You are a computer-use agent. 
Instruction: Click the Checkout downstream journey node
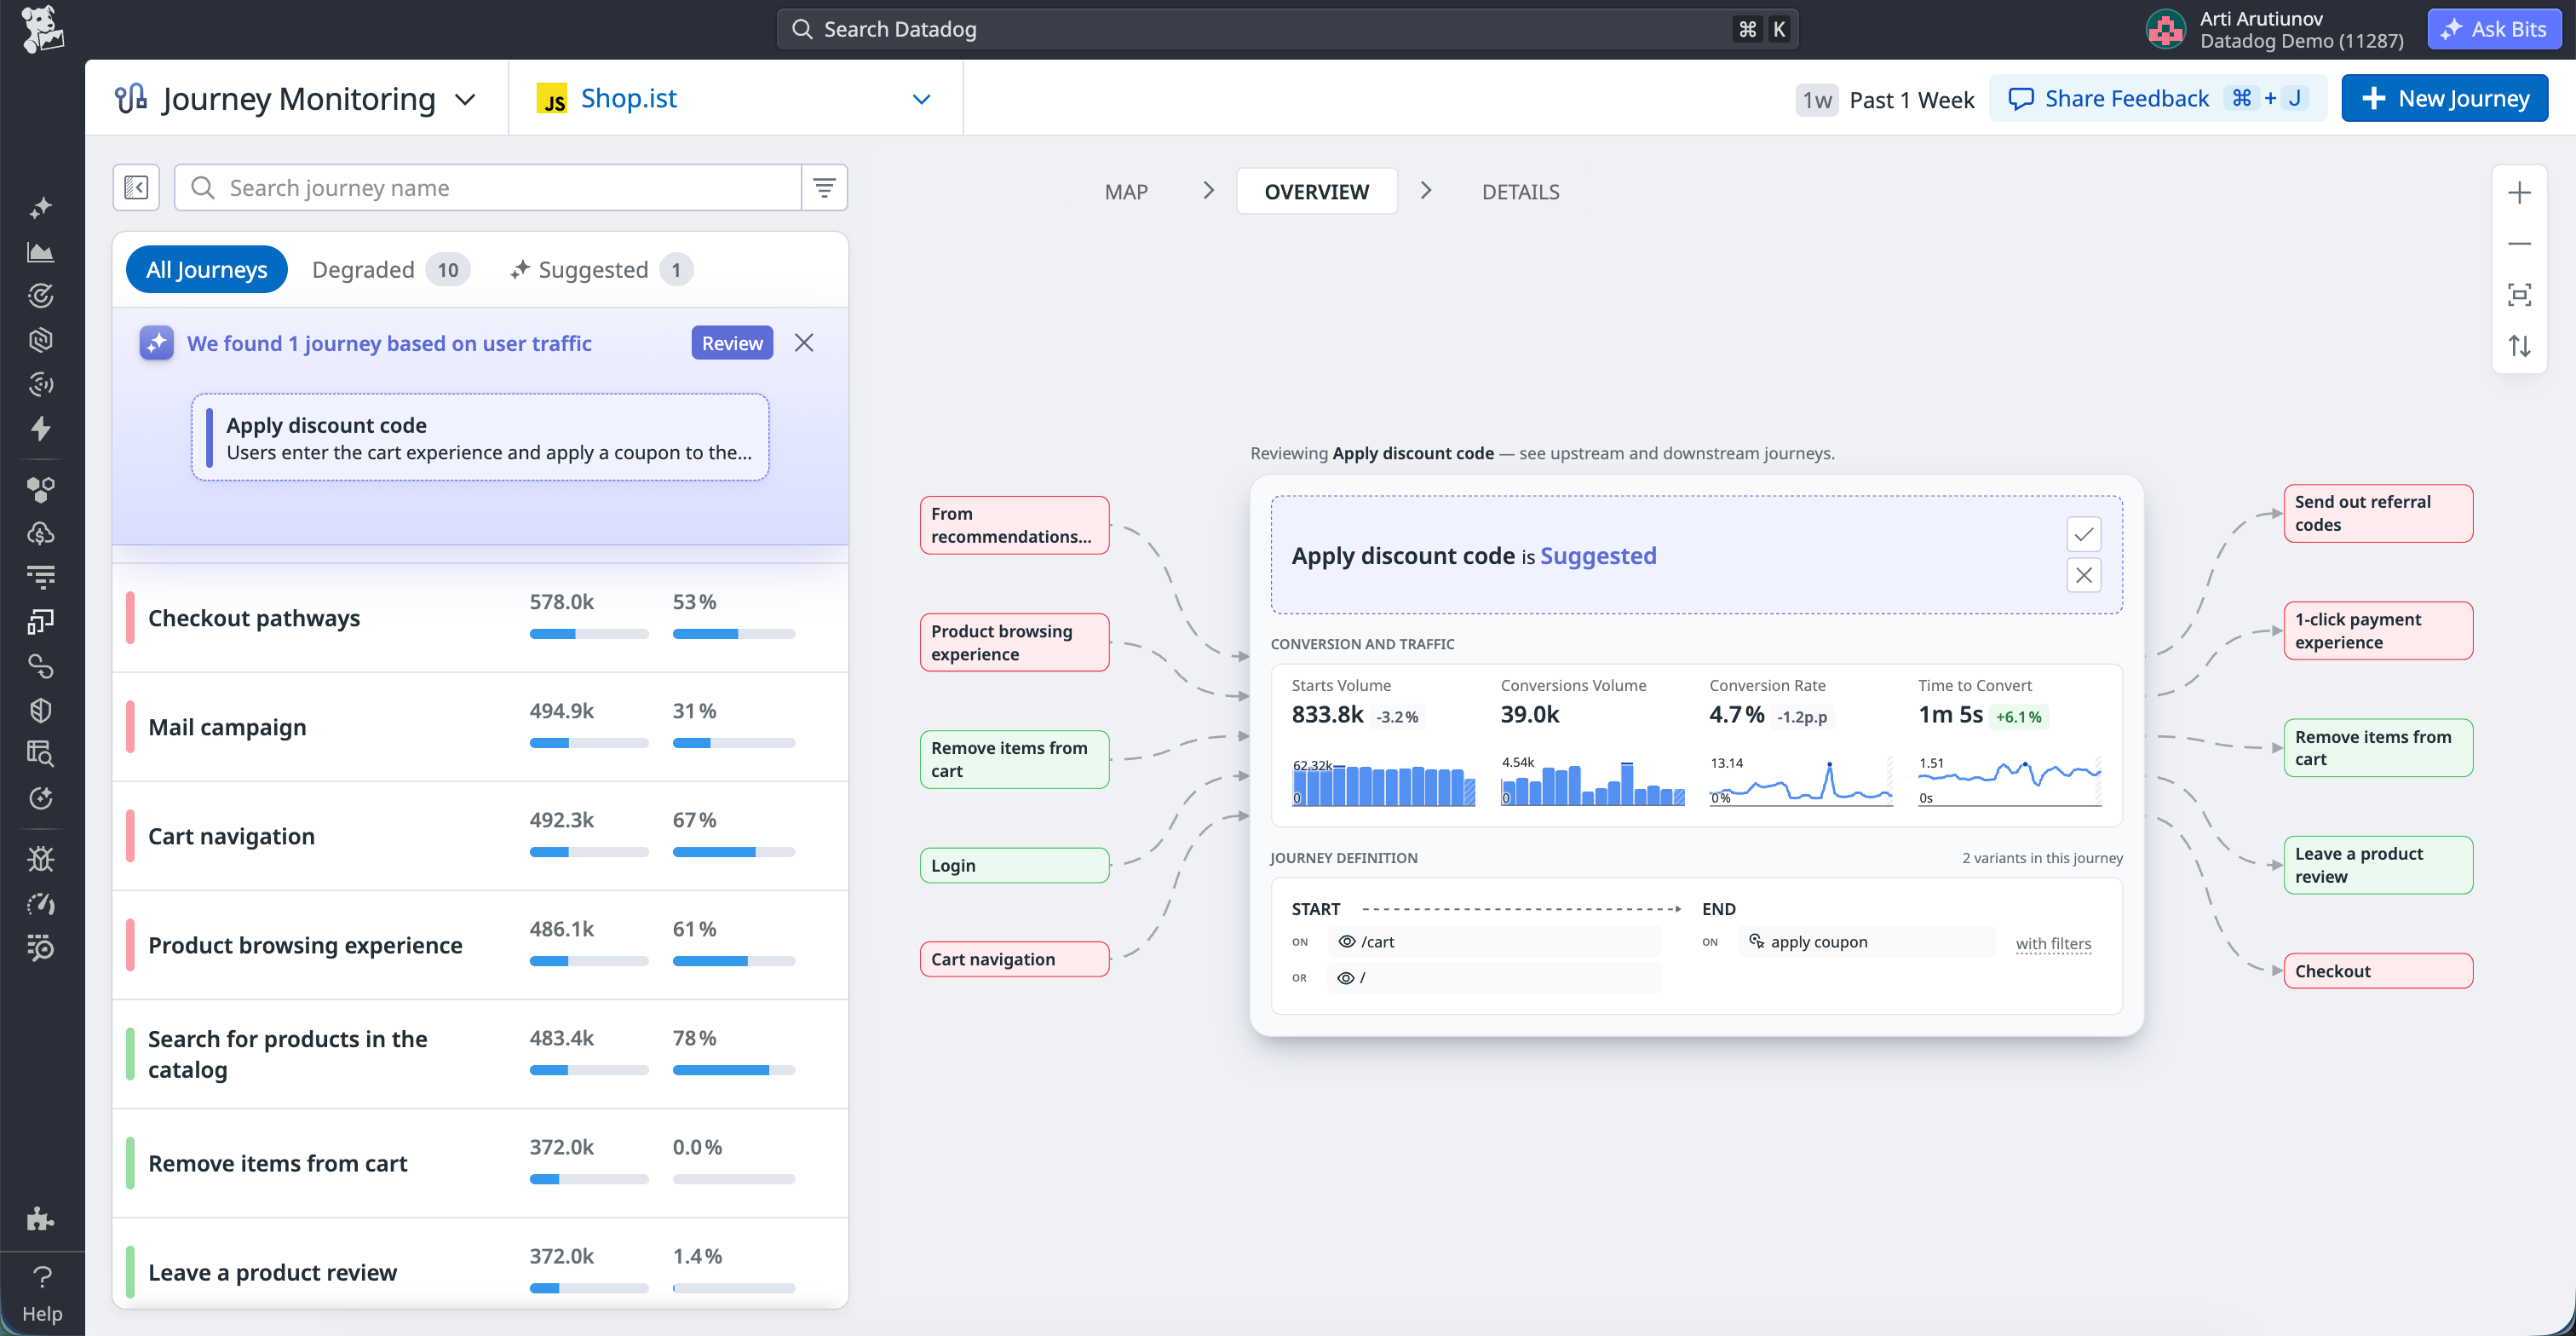(x=2378, y=971)
